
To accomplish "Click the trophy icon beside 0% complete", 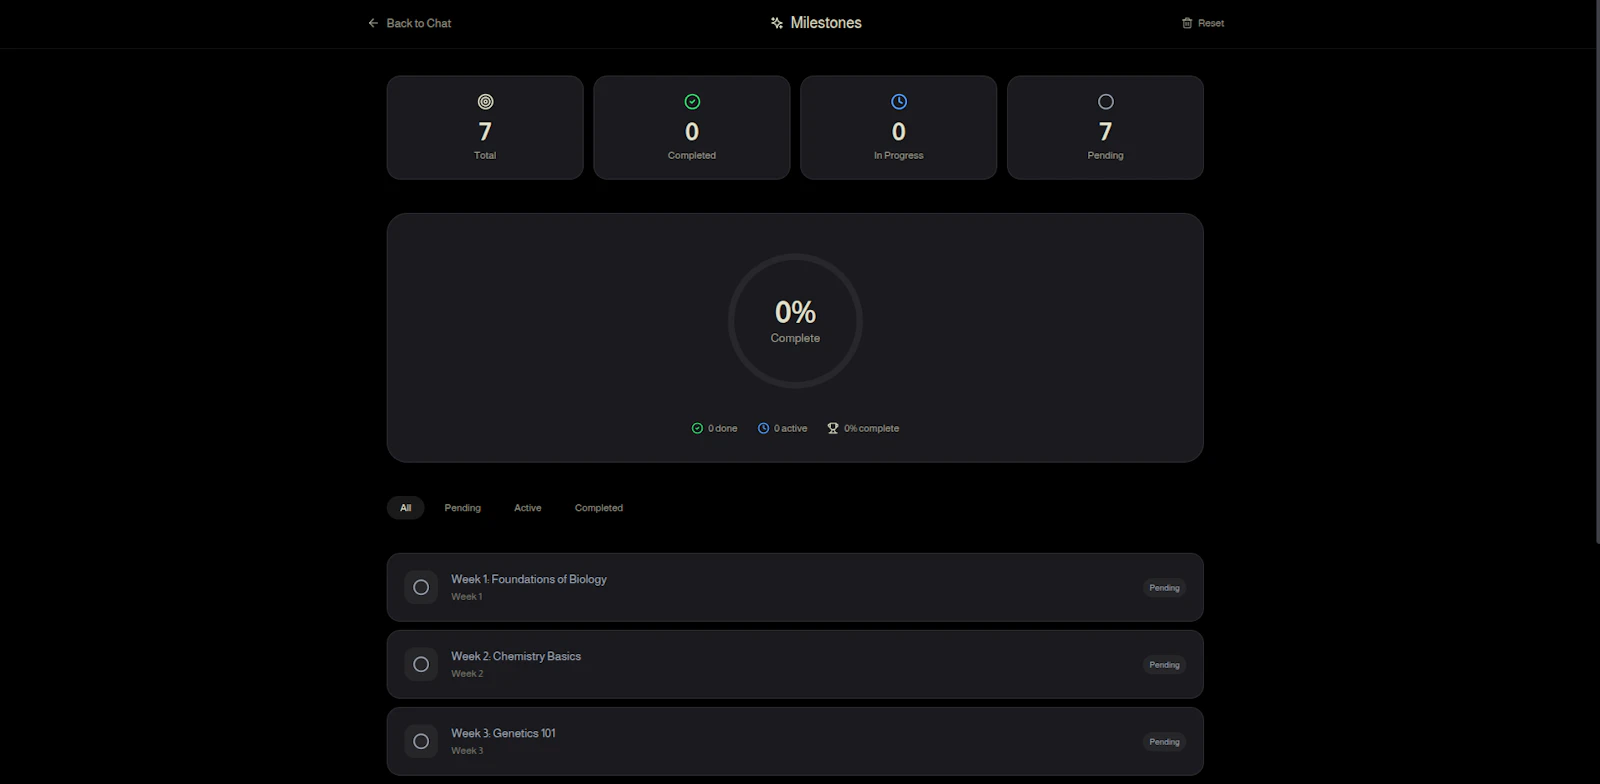I will 833,428.
